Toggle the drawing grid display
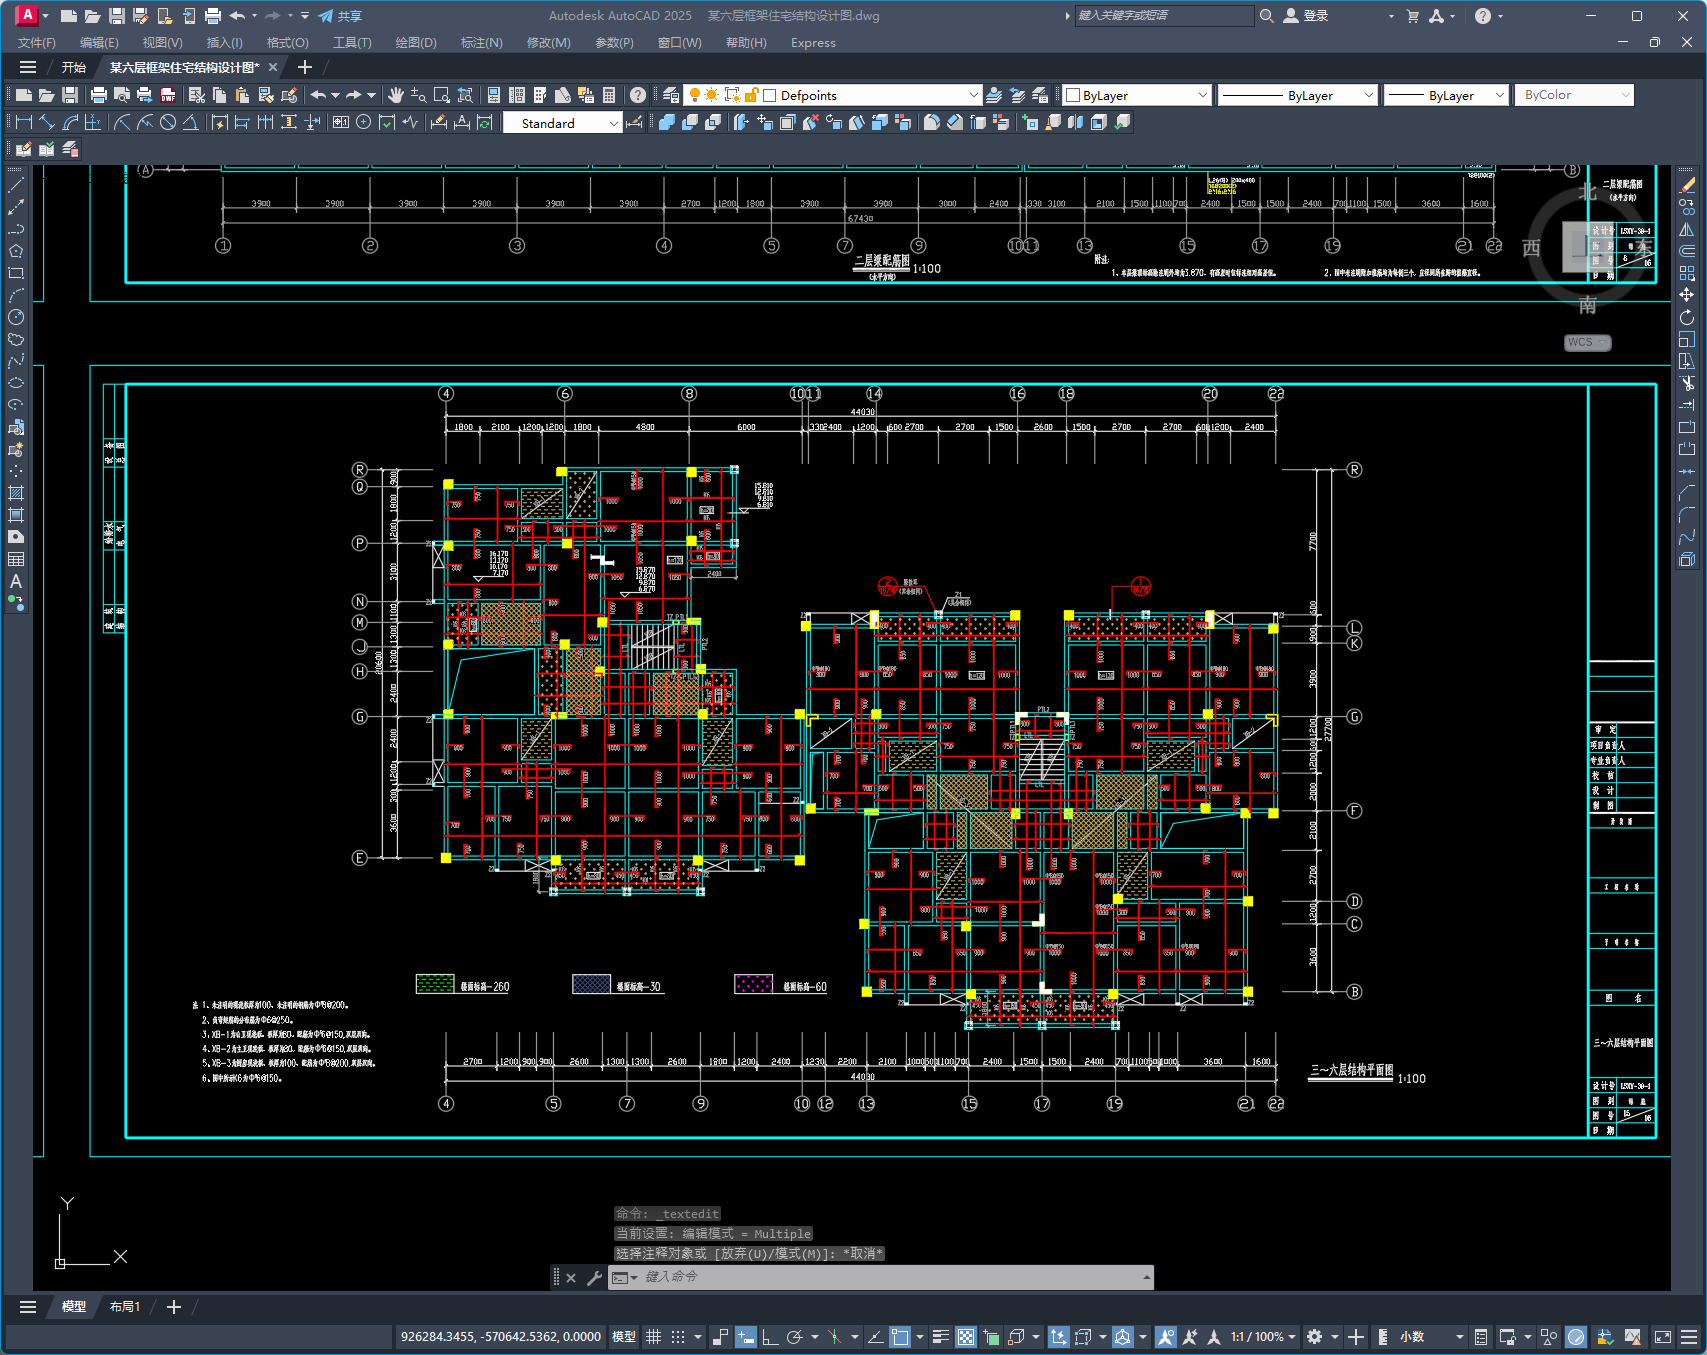This screenshot has width=1707, height=1355. click(654, 1337)
